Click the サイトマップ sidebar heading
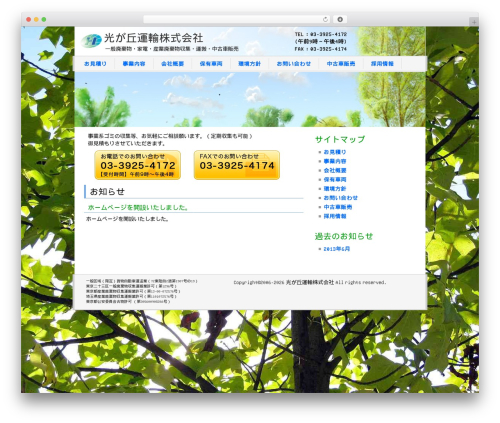This screenshot has width=500, height=423. 340,139
